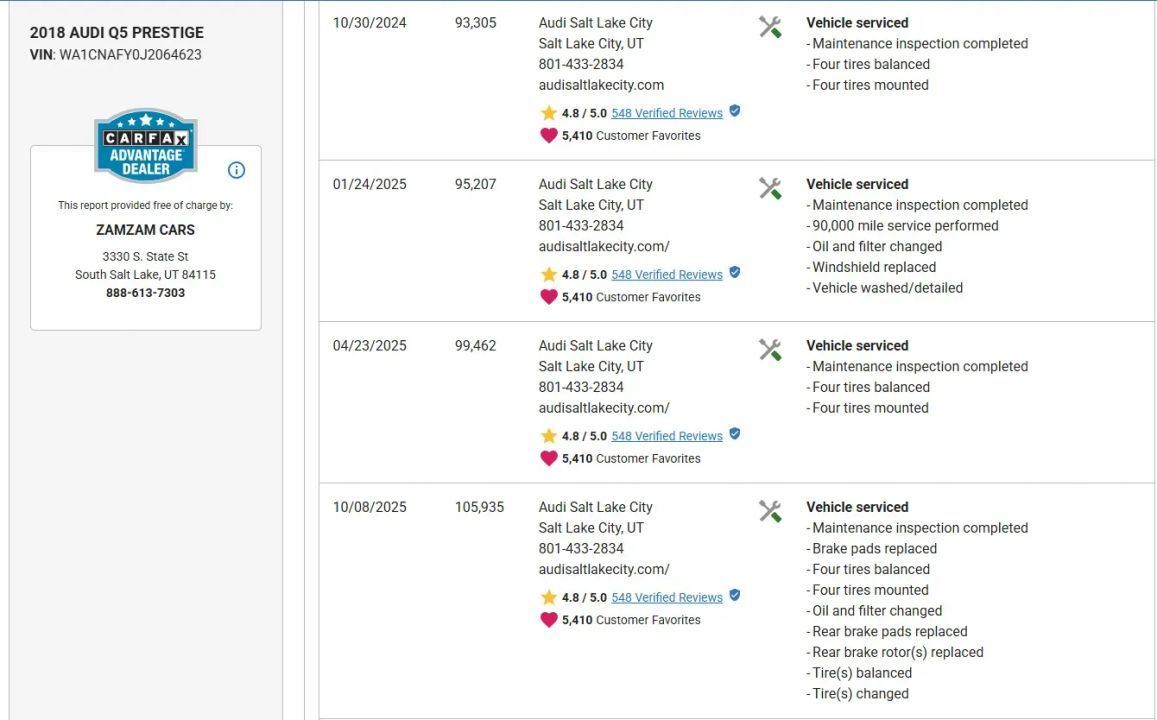
Task: Click wrench service icon for 01/24/2025 record
Action: tap(770, 189)
